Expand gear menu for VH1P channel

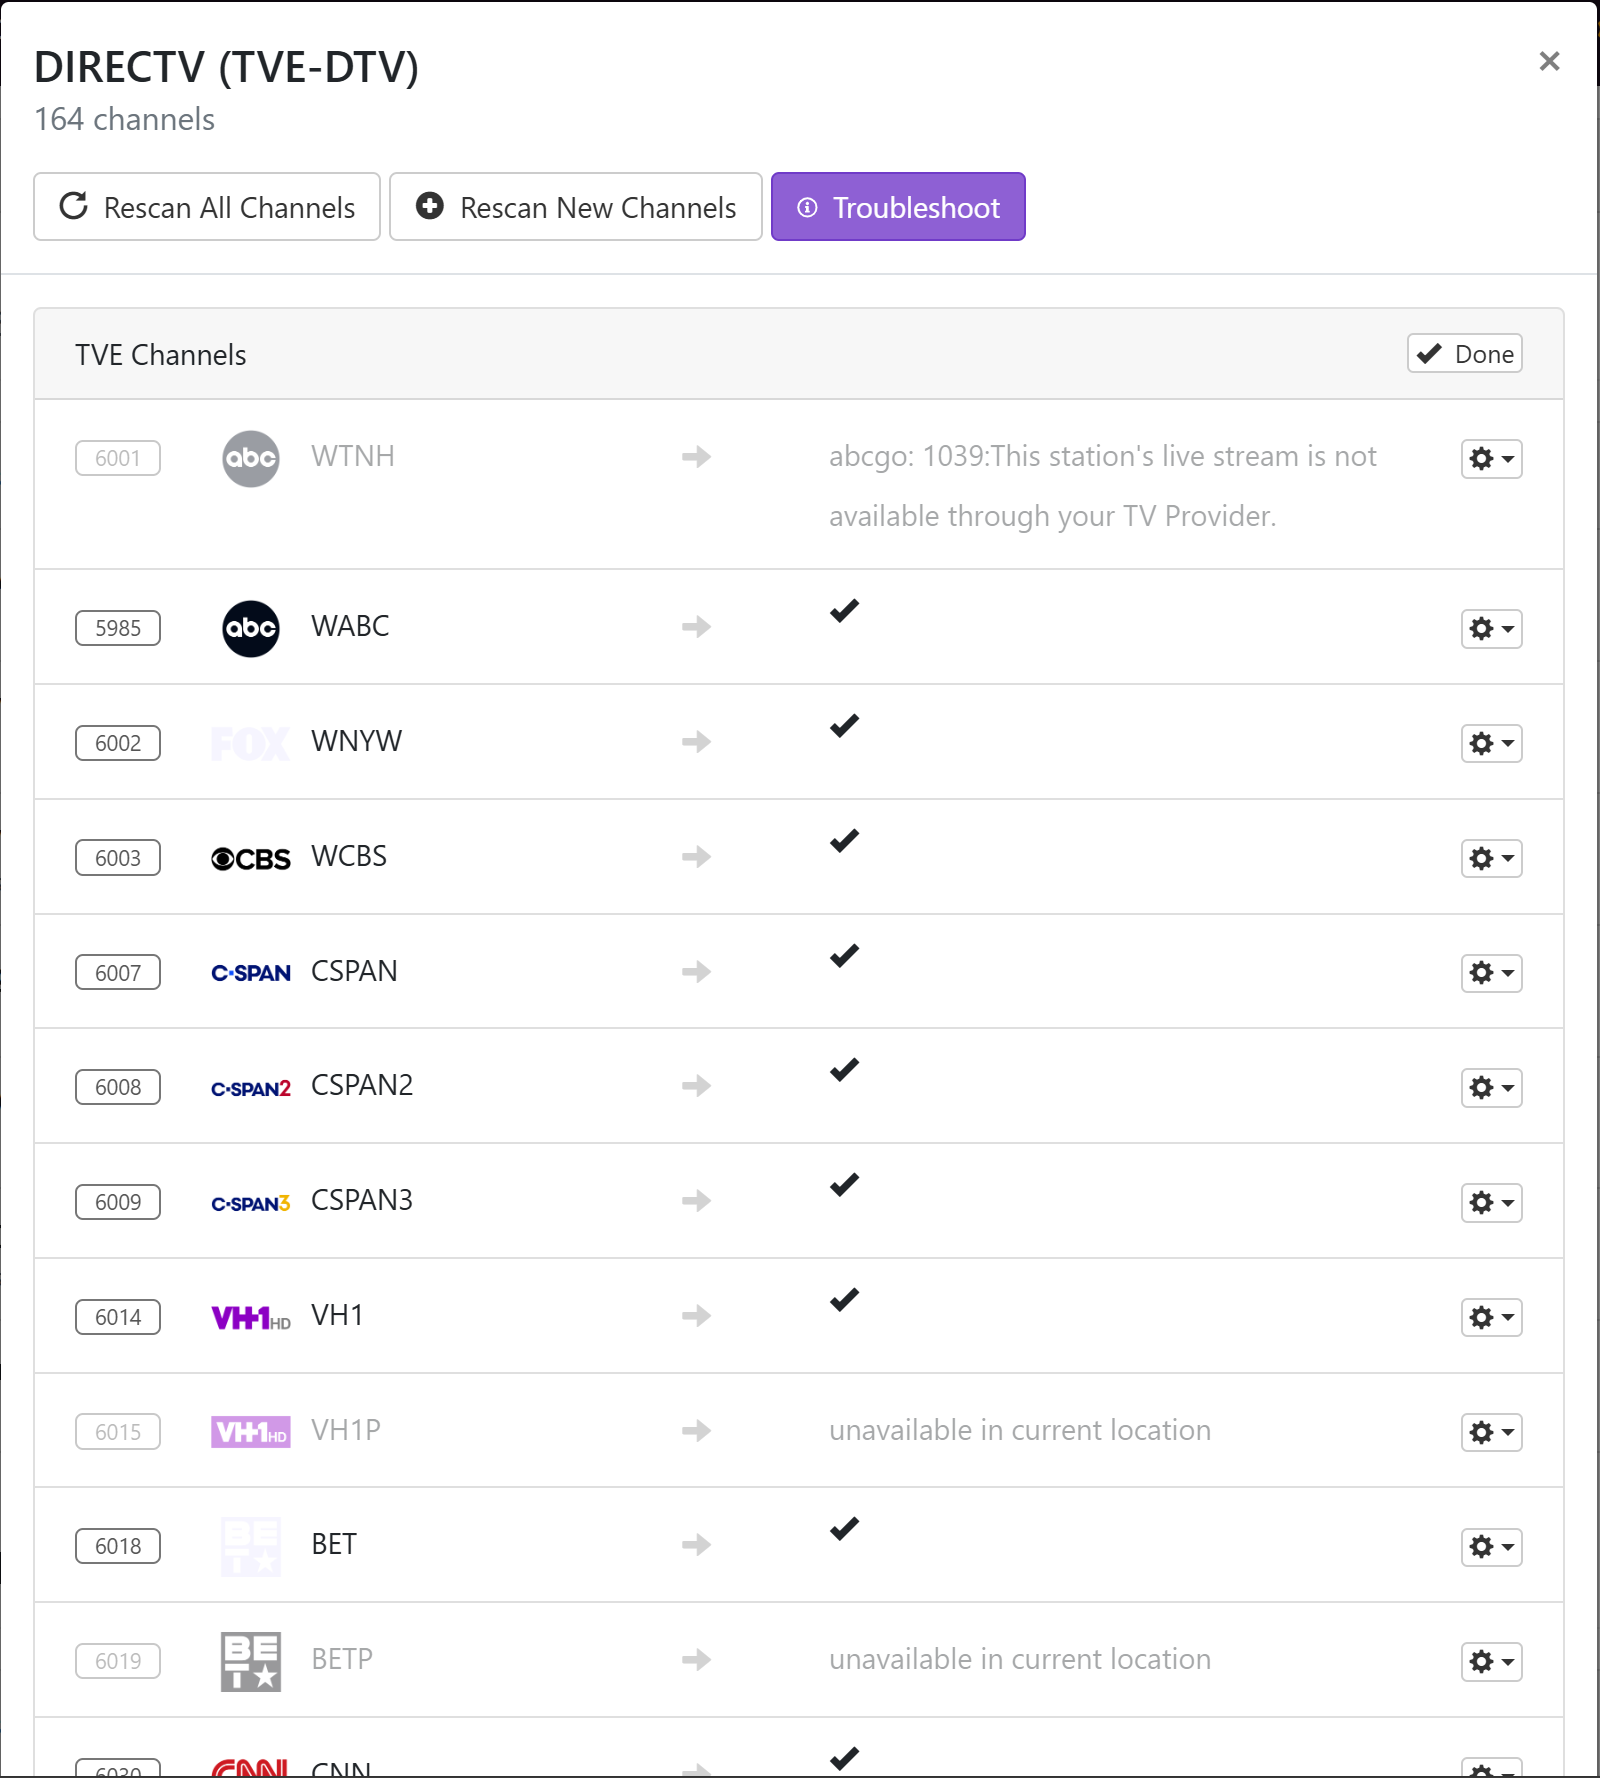pos(1491,1432)
